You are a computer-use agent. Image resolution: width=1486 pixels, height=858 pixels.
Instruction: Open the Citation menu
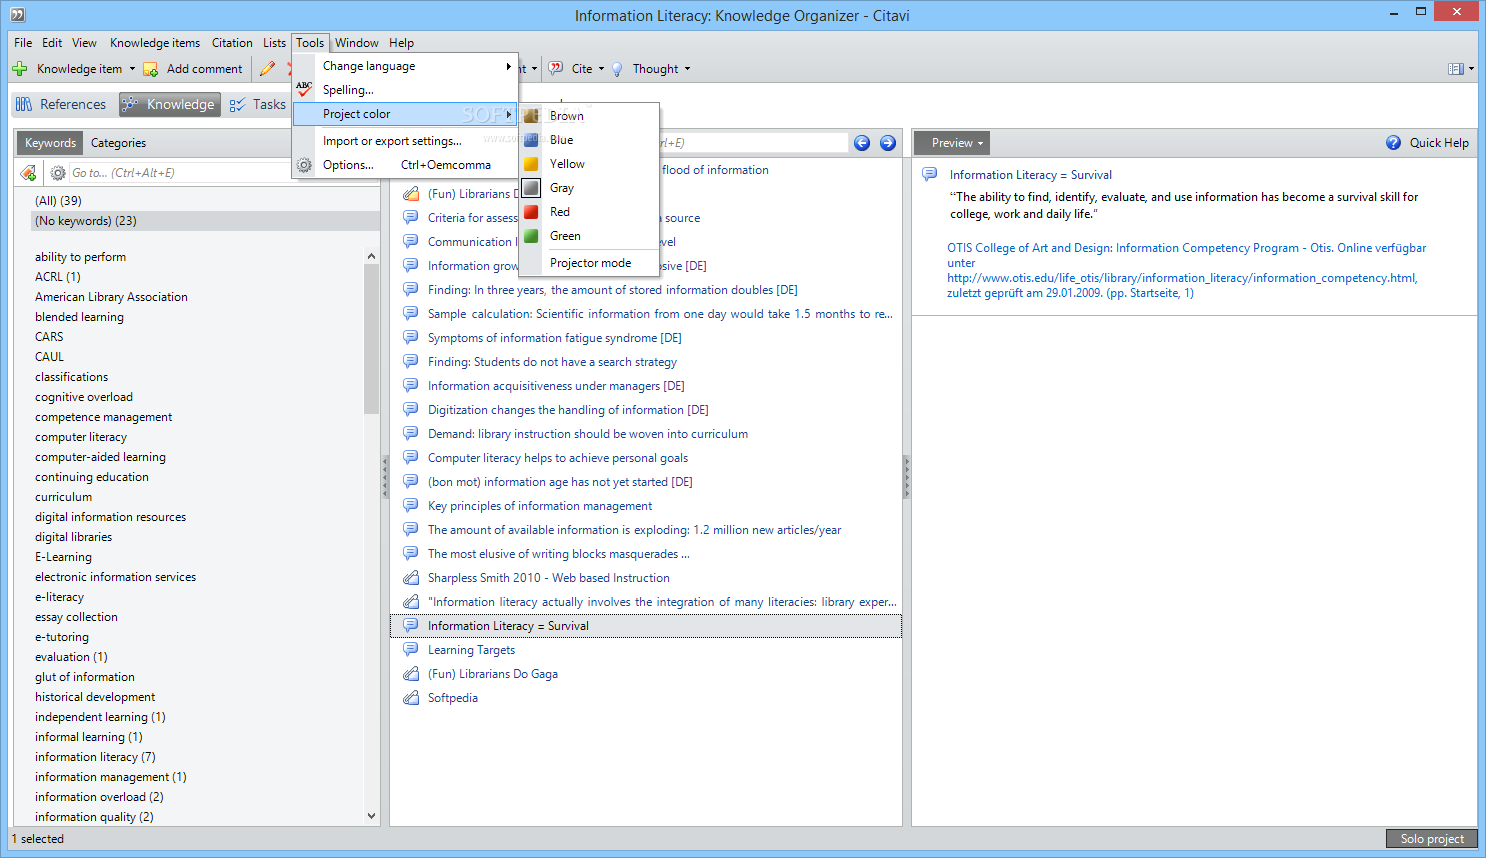(232, 43)
